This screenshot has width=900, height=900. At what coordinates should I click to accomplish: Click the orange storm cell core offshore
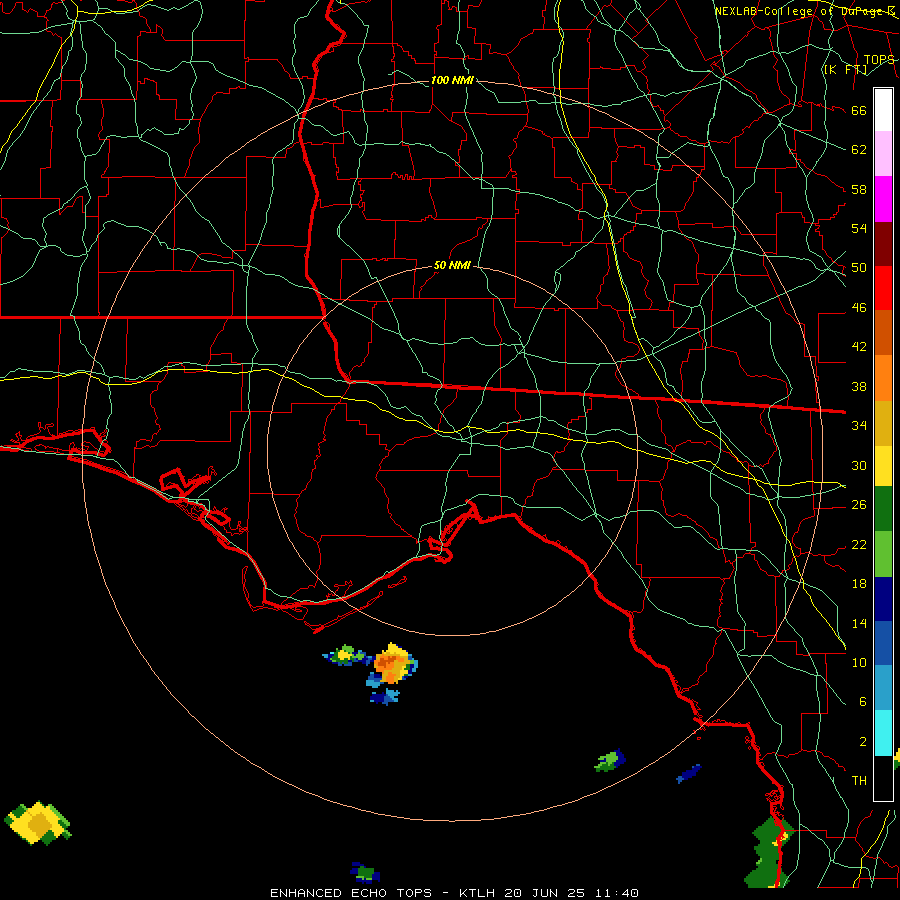pyautogui.click(x=391, y=666)
